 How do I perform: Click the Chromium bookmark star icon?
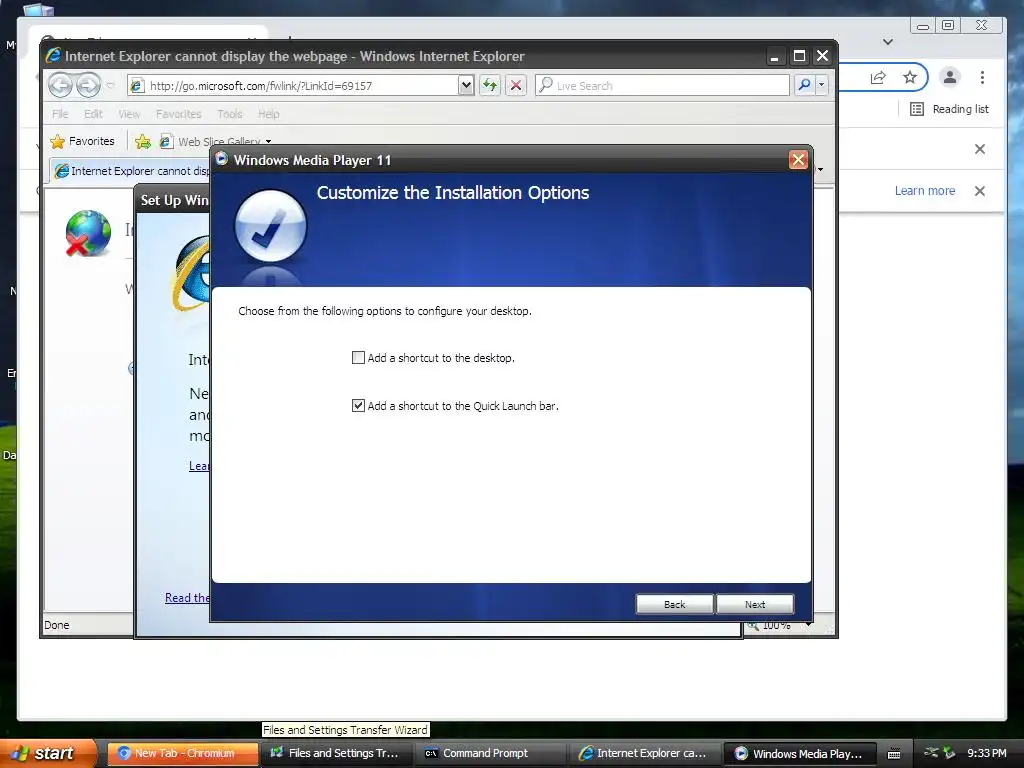[x=910, y=78]
